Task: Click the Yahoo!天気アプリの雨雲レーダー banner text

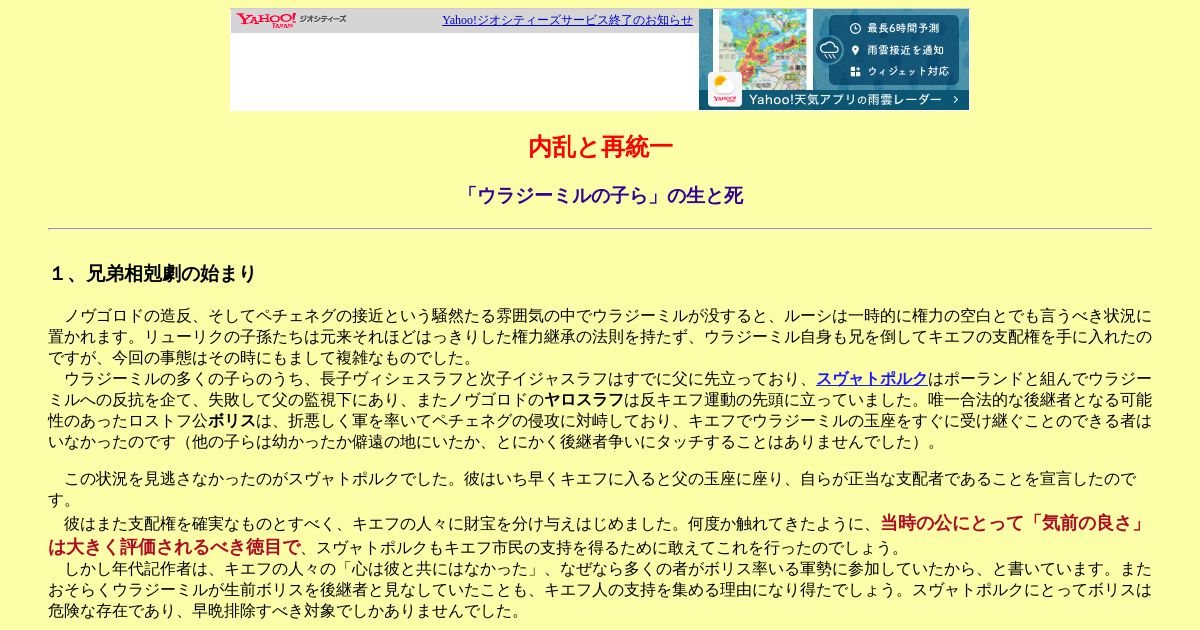Action: tap(845, 99)
